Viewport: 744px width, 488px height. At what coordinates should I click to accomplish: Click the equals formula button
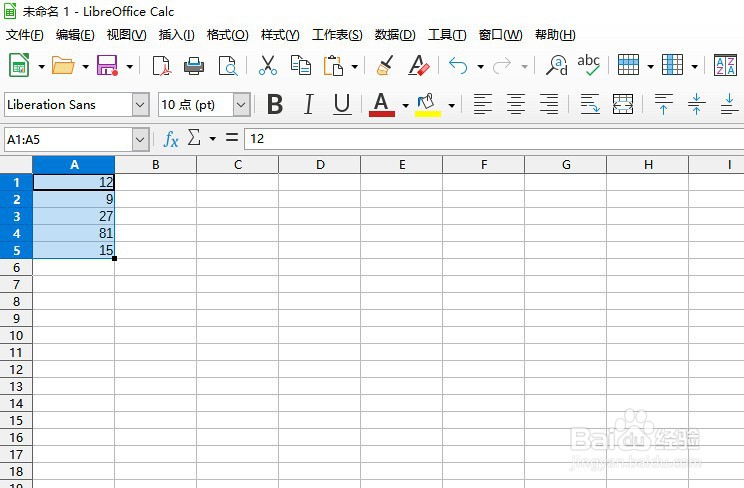pos(232,138)
